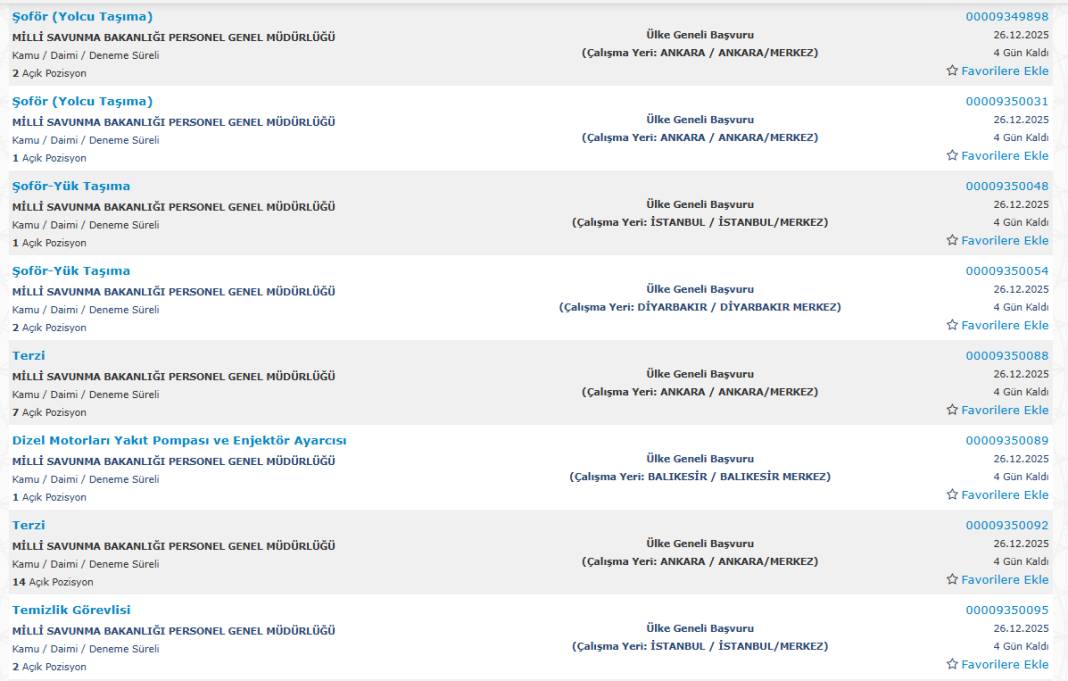The width and height of the screenshot is (1068, 681).
Task: Open Şoför (Yolcu Taşıma) title with 2 positions
Action: pyautogui.click(x=82, y=17)
